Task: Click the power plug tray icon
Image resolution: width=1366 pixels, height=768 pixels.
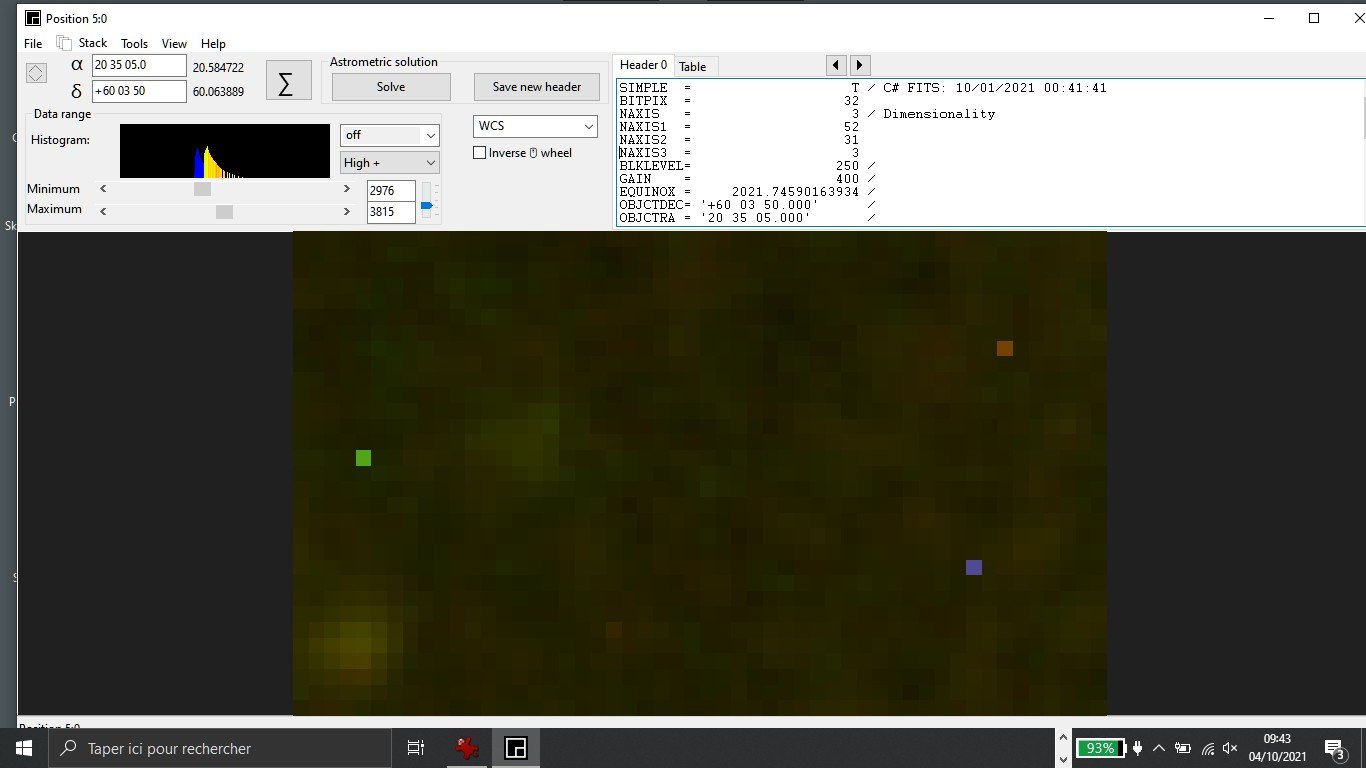Action: pos(1138,748)
